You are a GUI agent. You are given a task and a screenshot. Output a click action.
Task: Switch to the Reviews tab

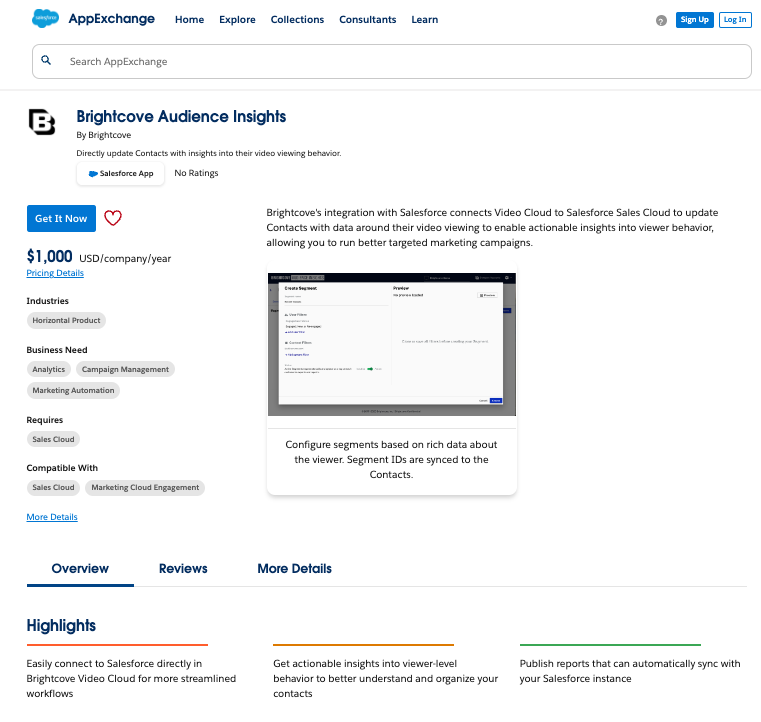tap(183, 568)
